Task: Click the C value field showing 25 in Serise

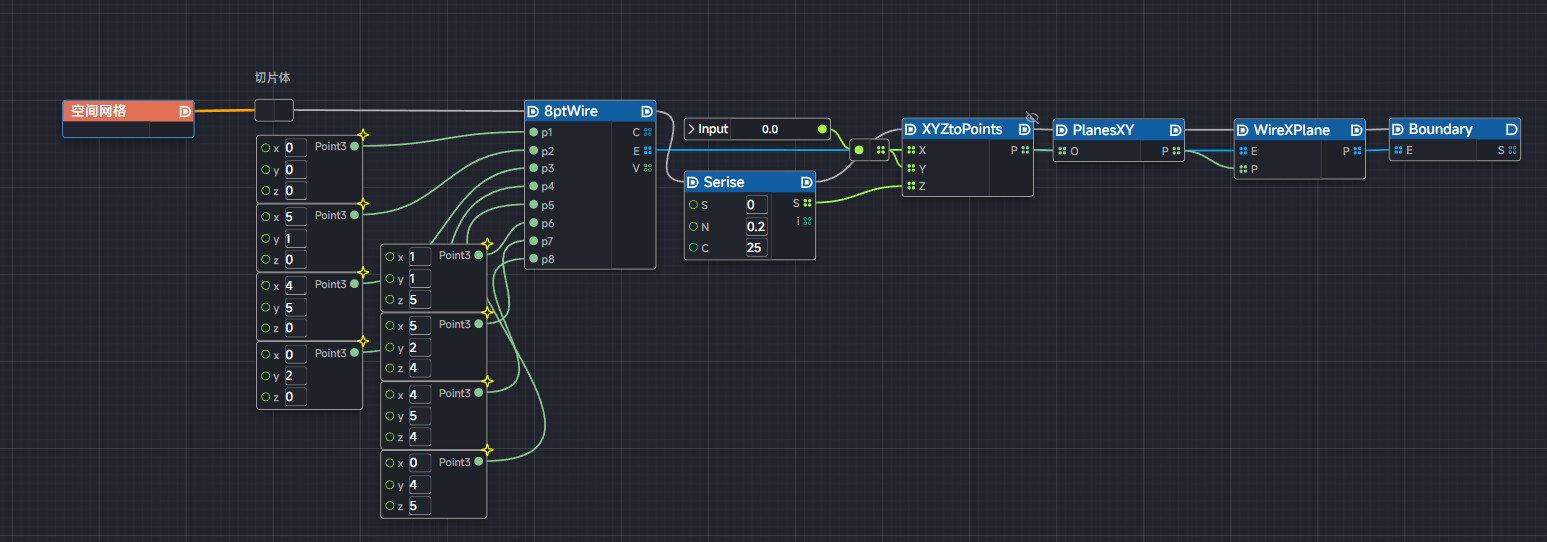Action: pyautogui.click(x=756, y=247)
